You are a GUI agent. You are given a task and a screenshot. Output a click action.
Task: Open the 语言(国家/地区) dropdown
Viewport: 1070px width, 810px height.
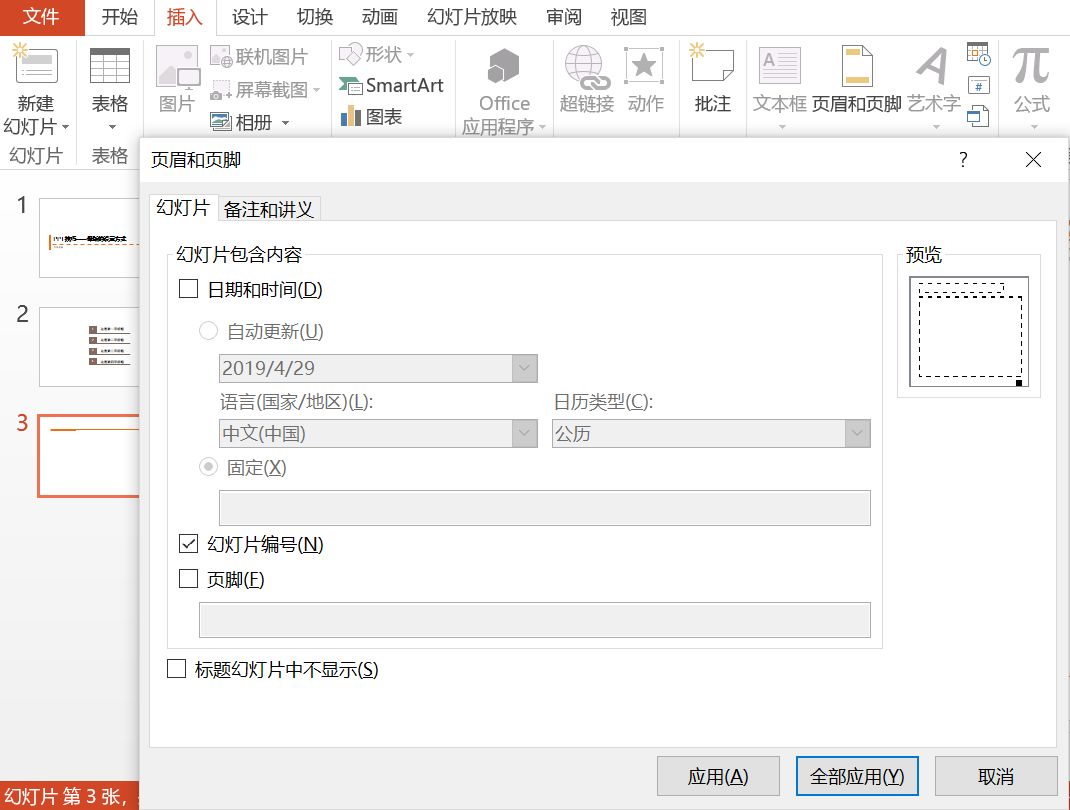[524, 433]
